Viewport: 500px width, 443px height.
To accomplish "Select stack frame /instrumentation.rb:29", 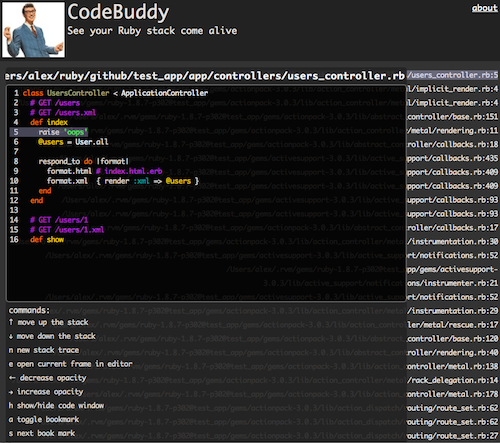I will [x=453, y=311].
